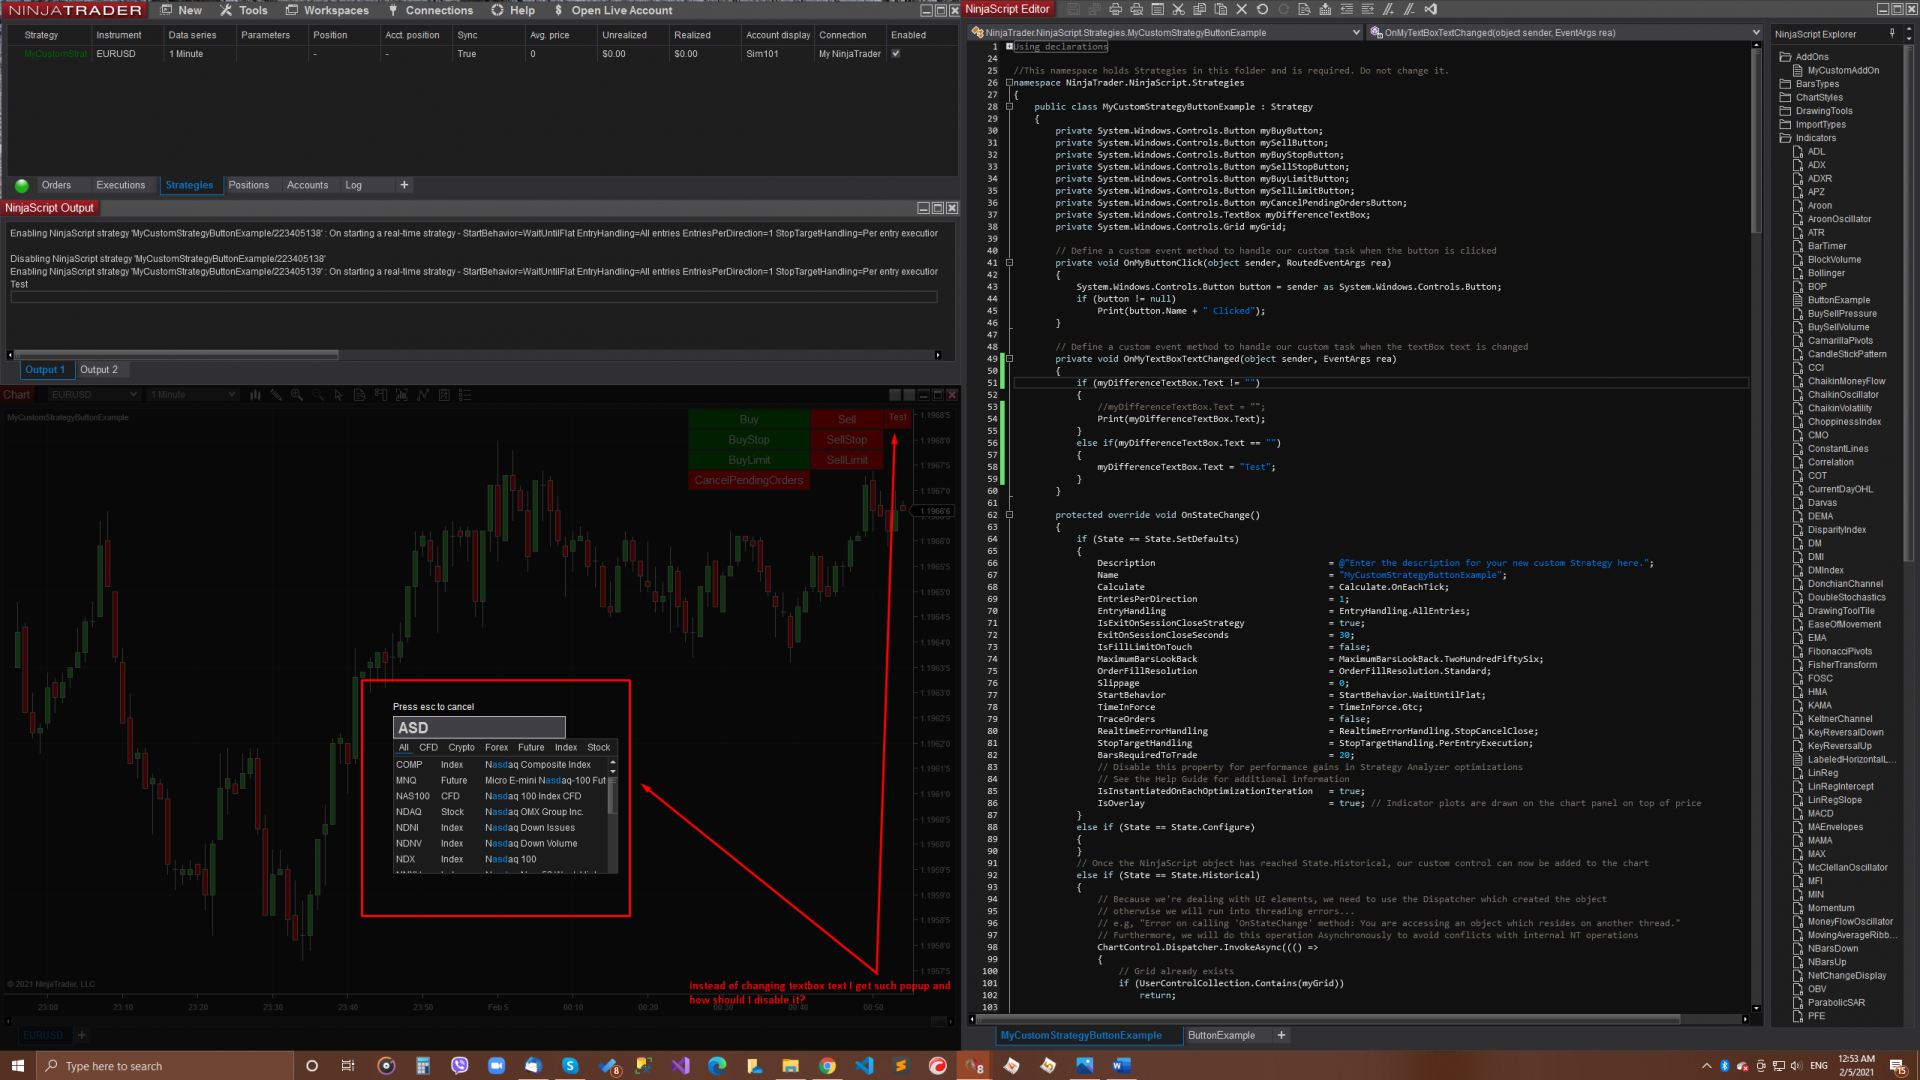Click the NinjaScript Output horizontal scrollbar
This screenshot has height=1080, width=1920.
point(176,355)
